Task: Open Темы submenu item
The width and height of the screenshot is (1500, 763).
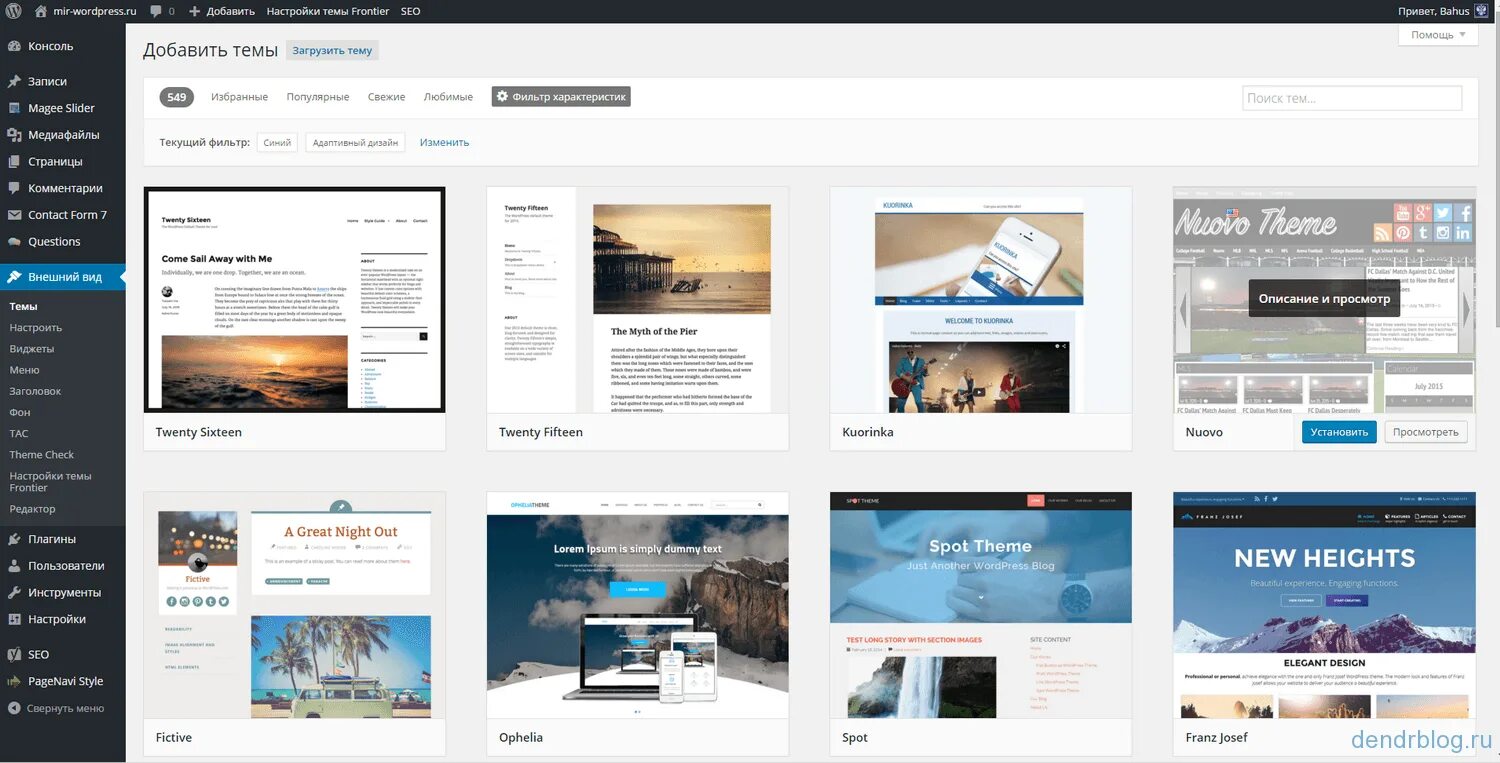Action: [x=23, y=306]
